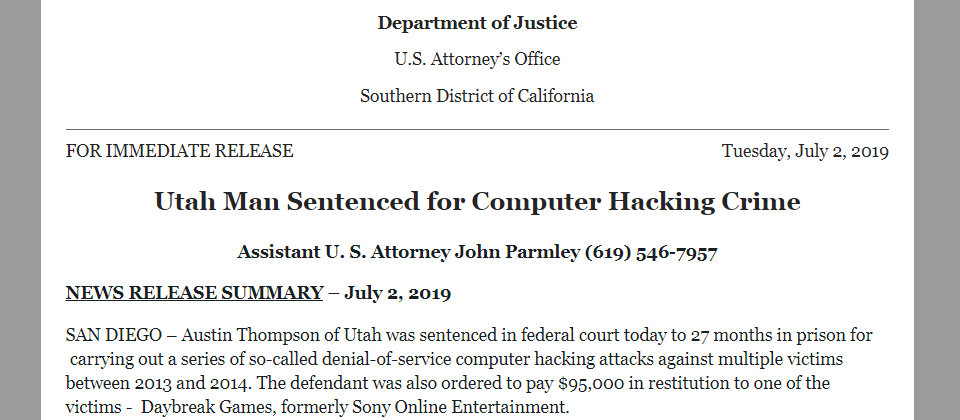This screenshot has width=960, height=420.
Task: Click the $95,000 restitution amount
Action: coord(591,384)
